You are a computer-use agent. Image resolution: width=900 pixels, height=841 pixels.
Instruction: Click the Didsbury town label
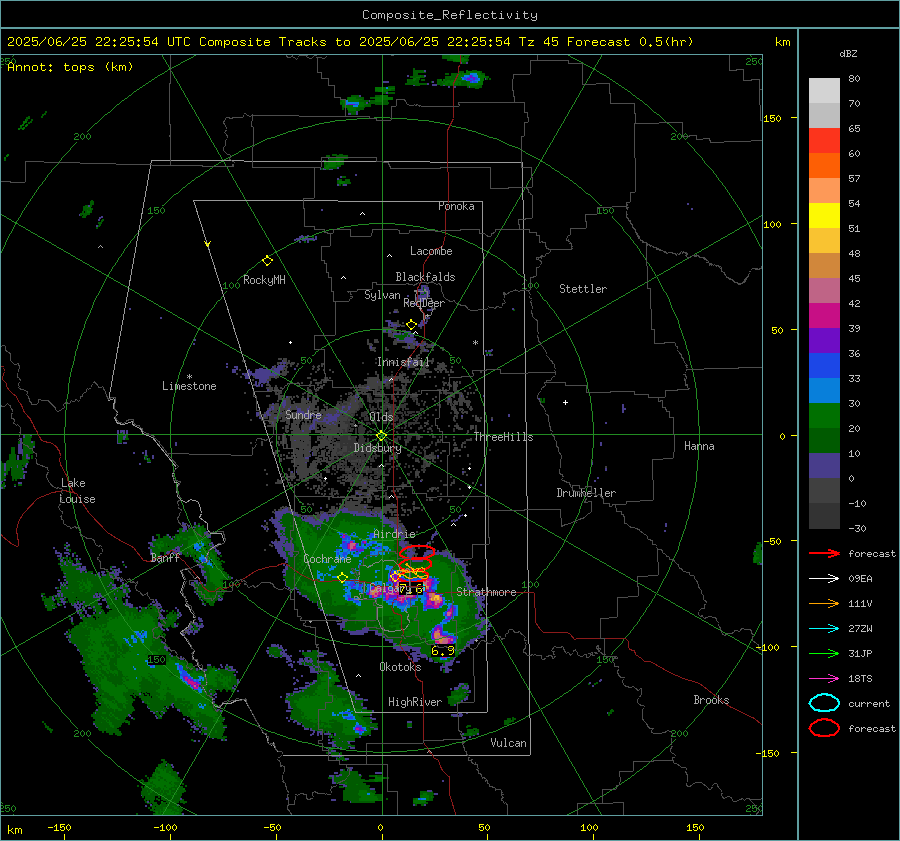(377, 448)
